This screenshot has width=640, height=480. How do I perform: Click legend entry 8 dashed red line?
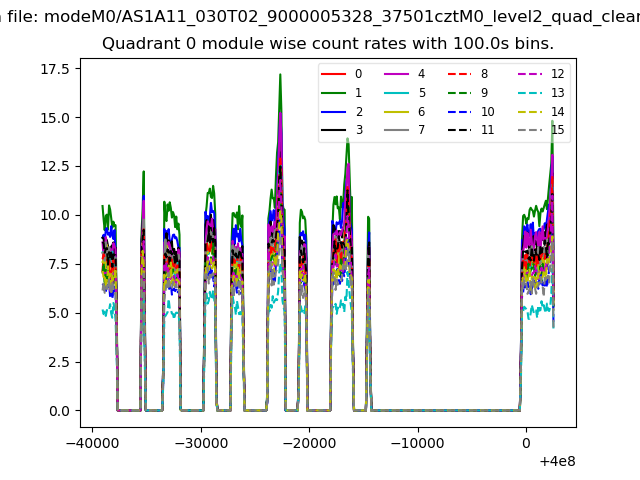(459, 74)
